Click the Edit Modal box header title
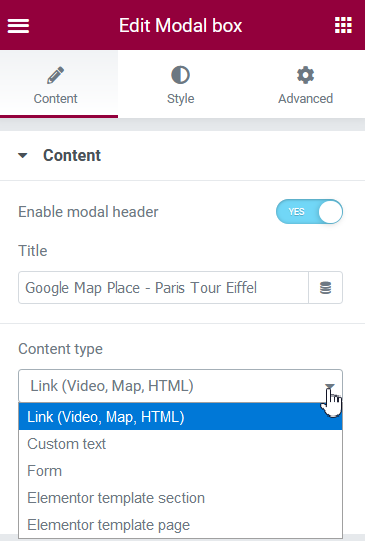 pyautogui.click(x=180, y=26)
